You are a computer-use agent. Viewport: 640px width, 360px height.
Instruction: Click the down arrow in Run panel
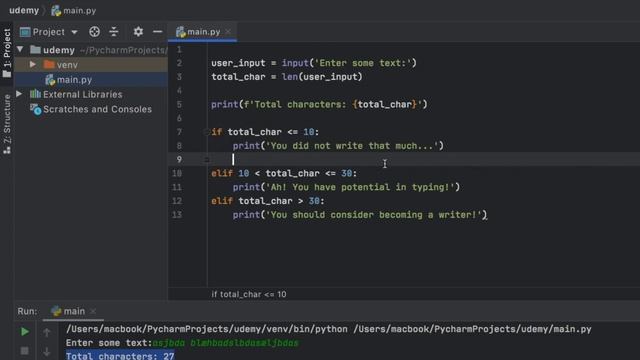tap(47, 351)
